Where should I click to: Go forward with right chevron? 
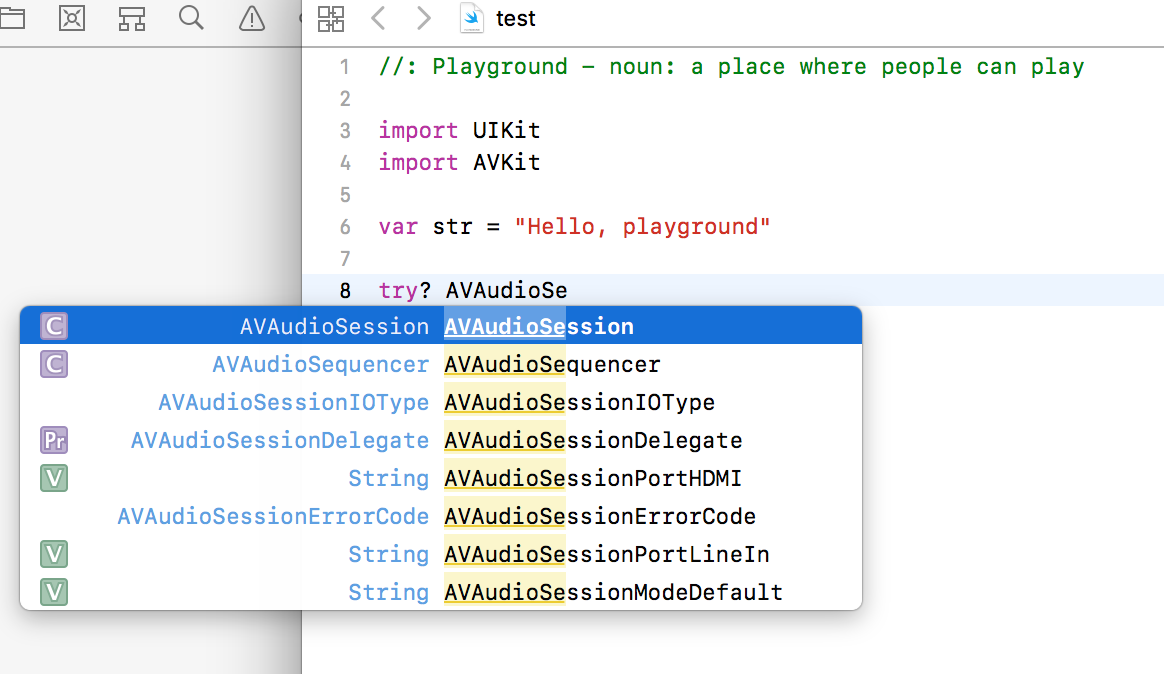[x=423, y=18]
